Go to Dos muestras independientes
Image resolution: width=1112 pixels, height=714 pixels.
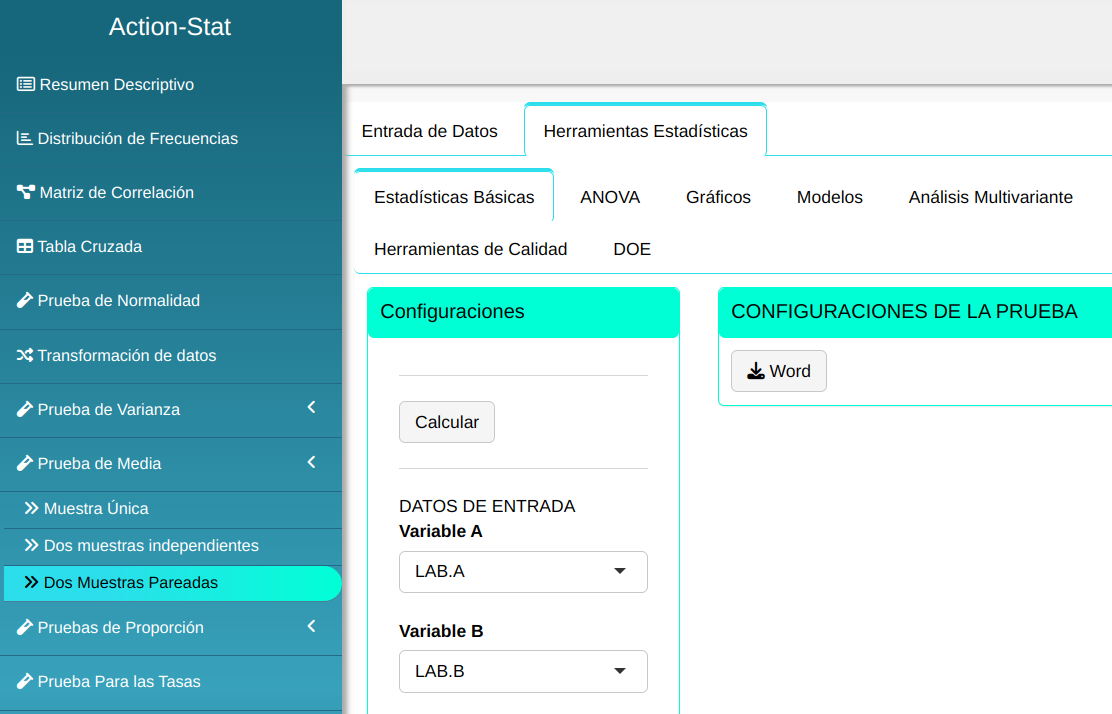[151, 546]
